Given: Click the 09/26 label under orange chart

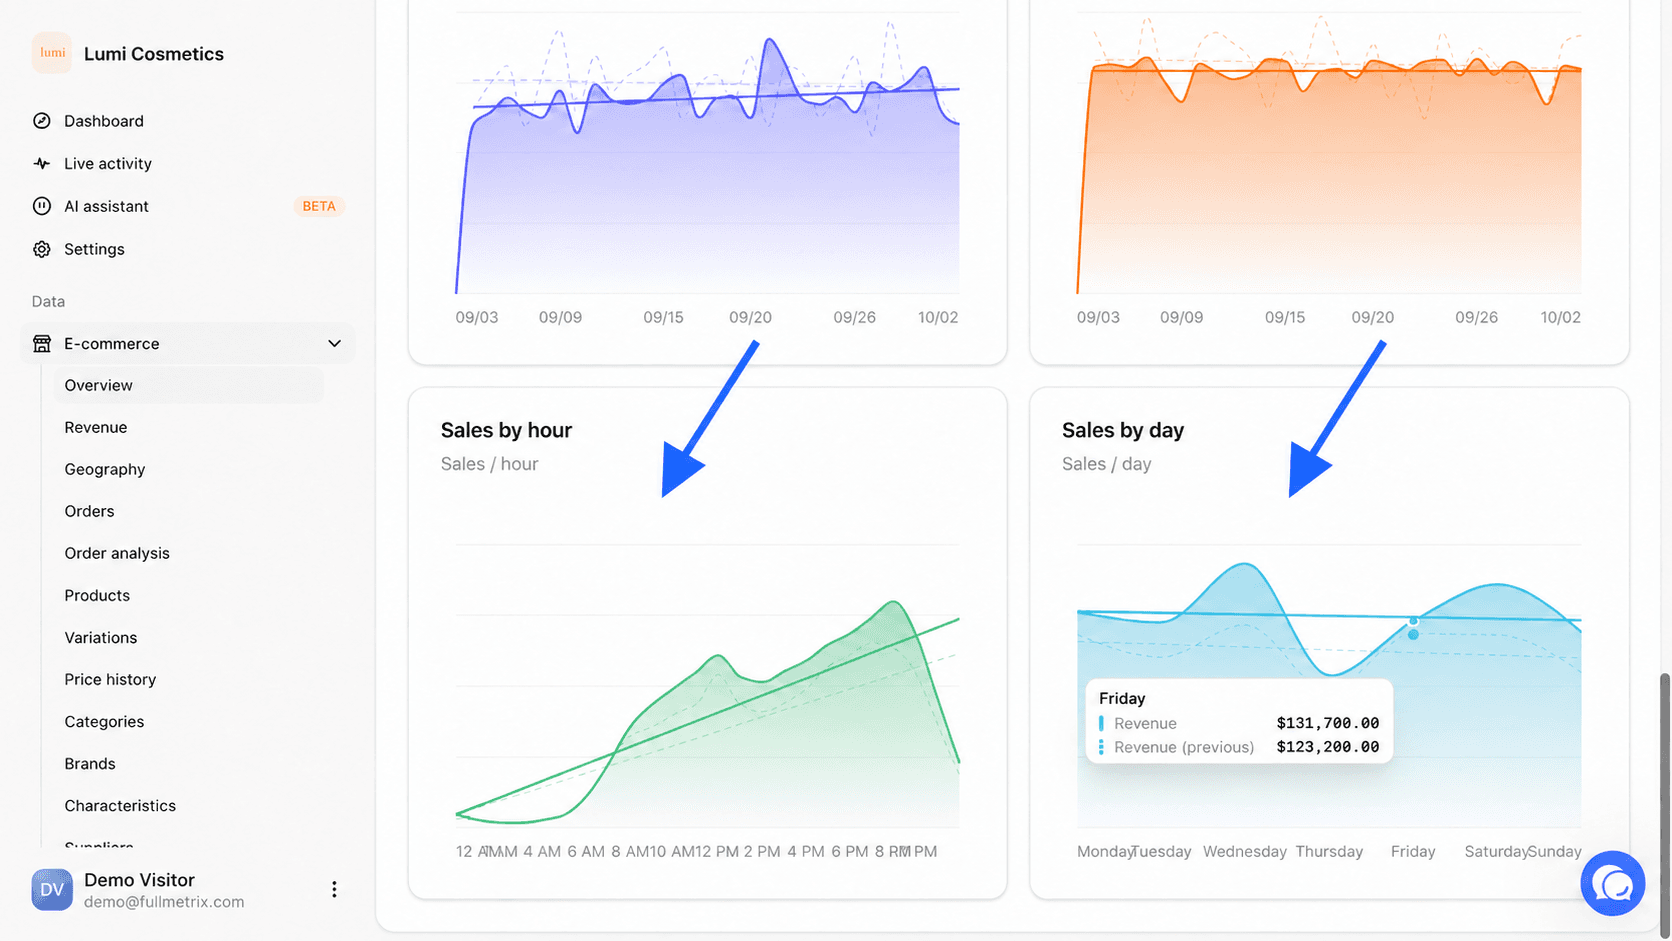Looking at the screenshot, I should pyautogui.click(x=1476, y=317).
